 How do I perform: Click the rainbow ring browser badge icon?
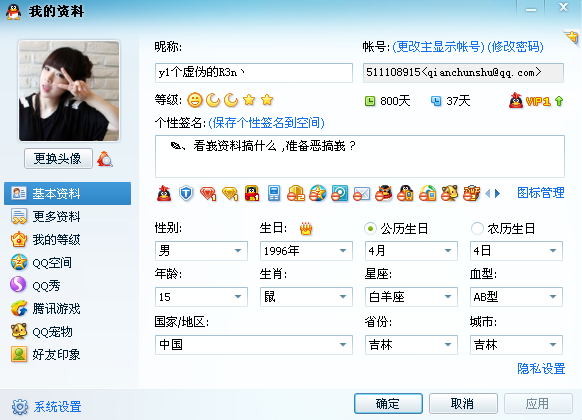pyautogui.click(x=427, y=193)
